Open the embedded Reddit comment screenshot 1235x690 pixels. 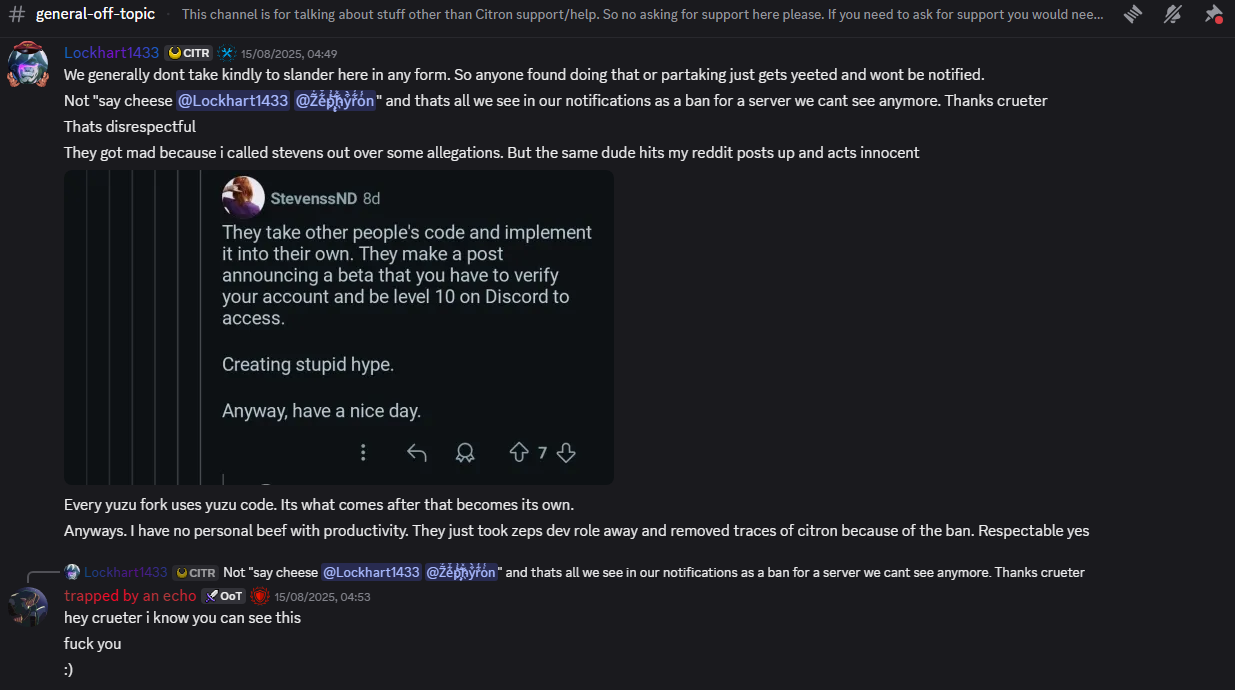339,327
